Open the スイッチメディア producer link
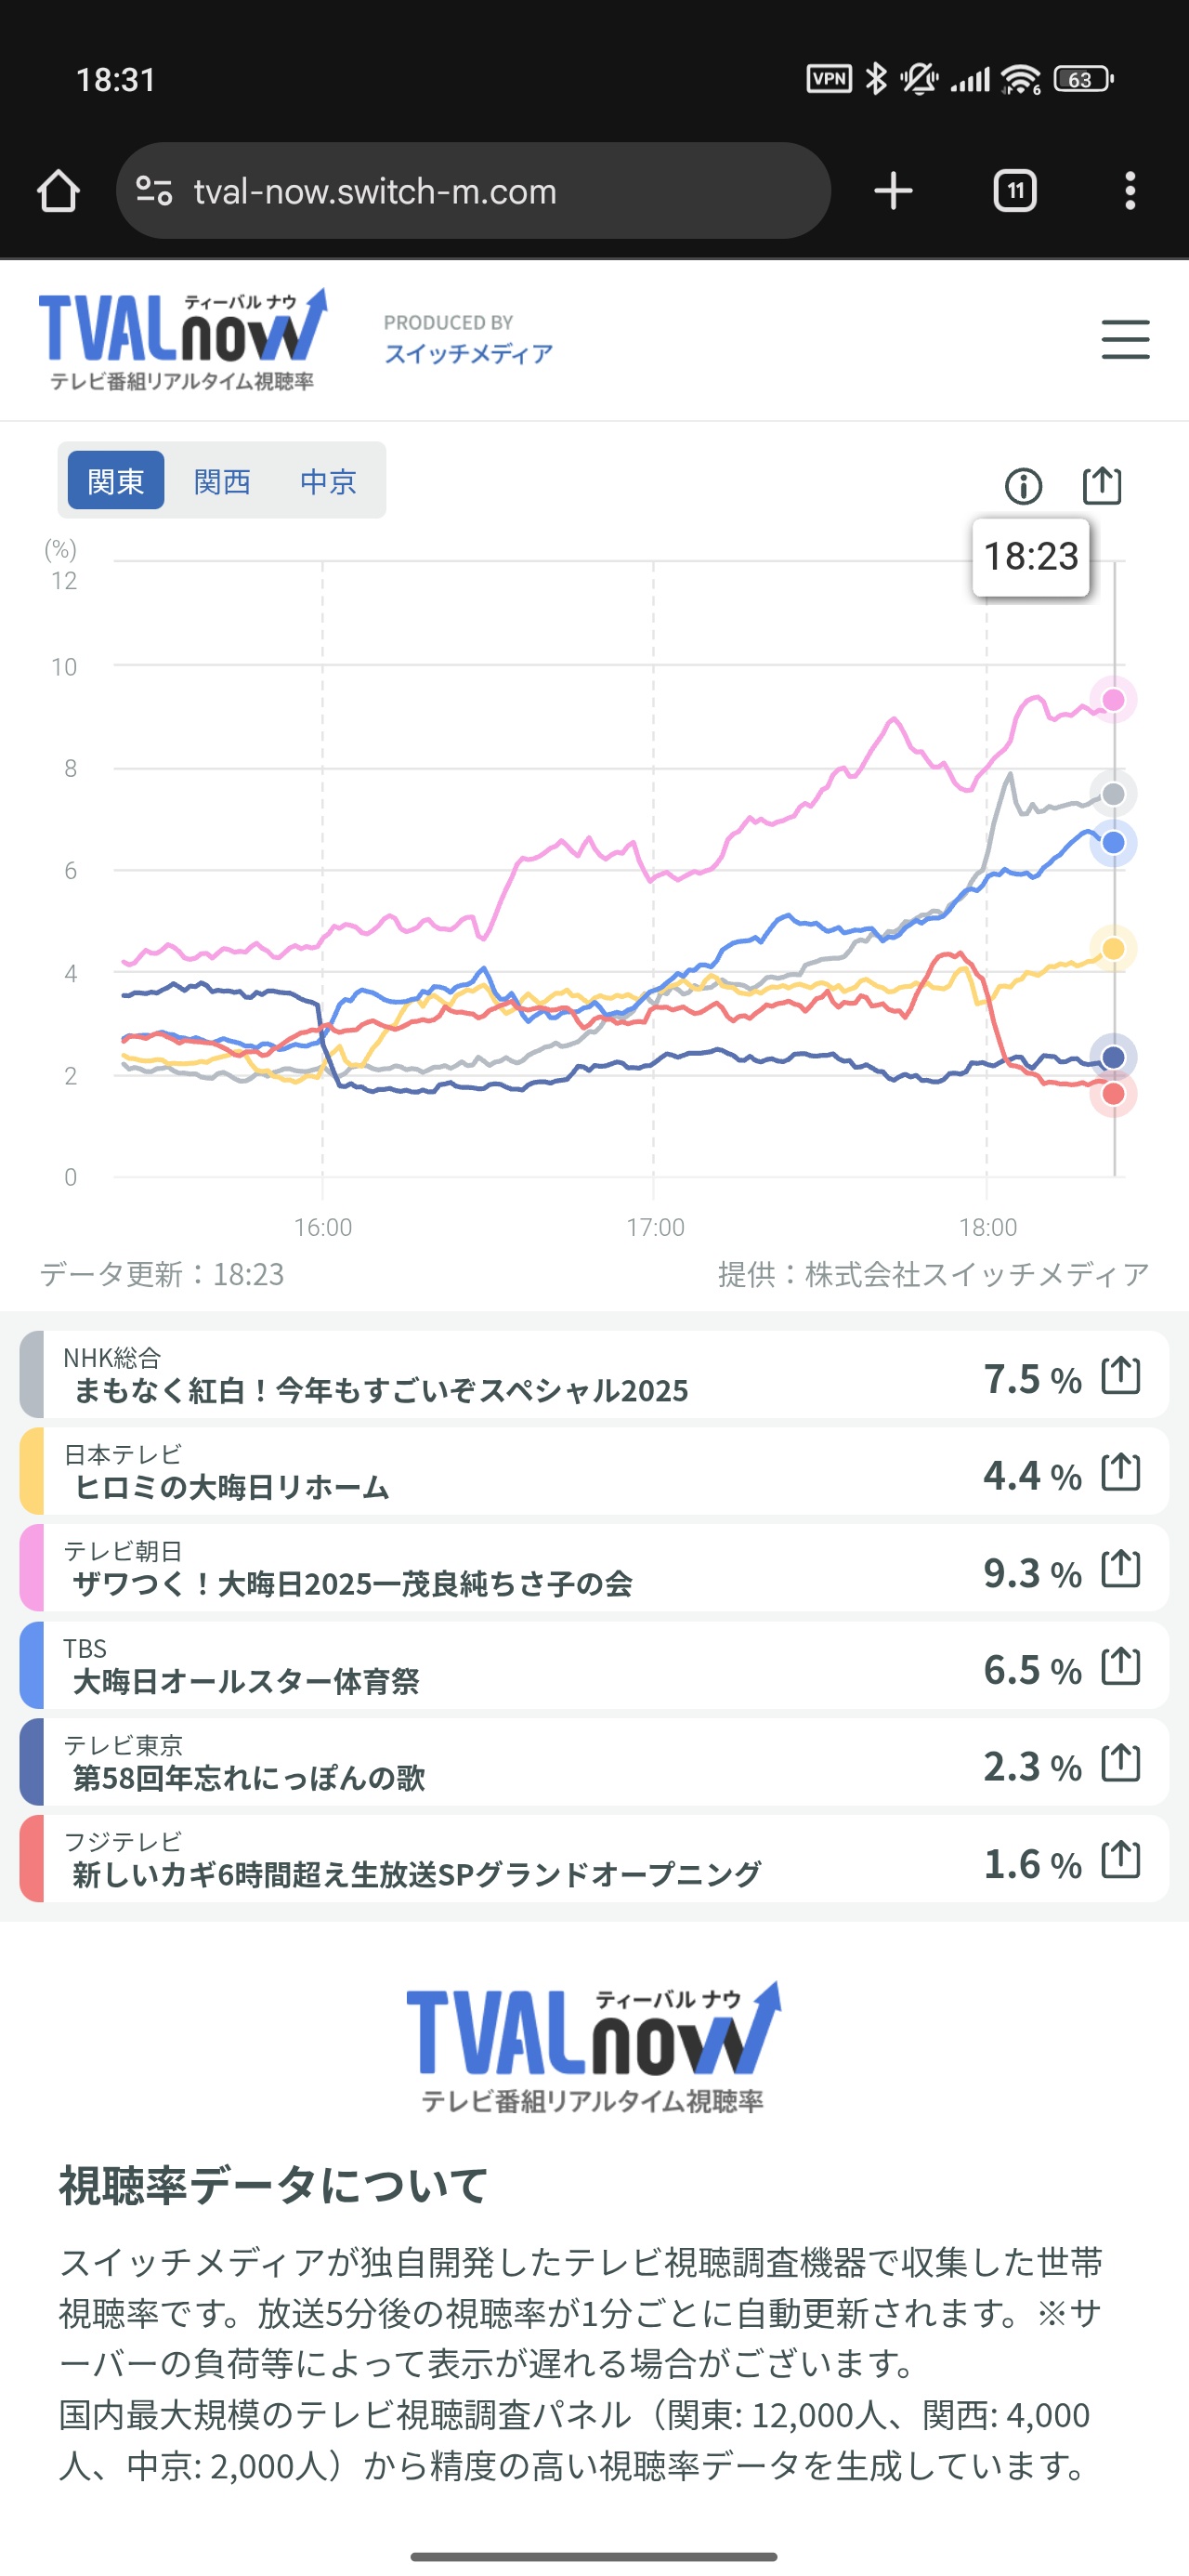The height and width of the screenshot is (2576, 1189). coord(468,353)
